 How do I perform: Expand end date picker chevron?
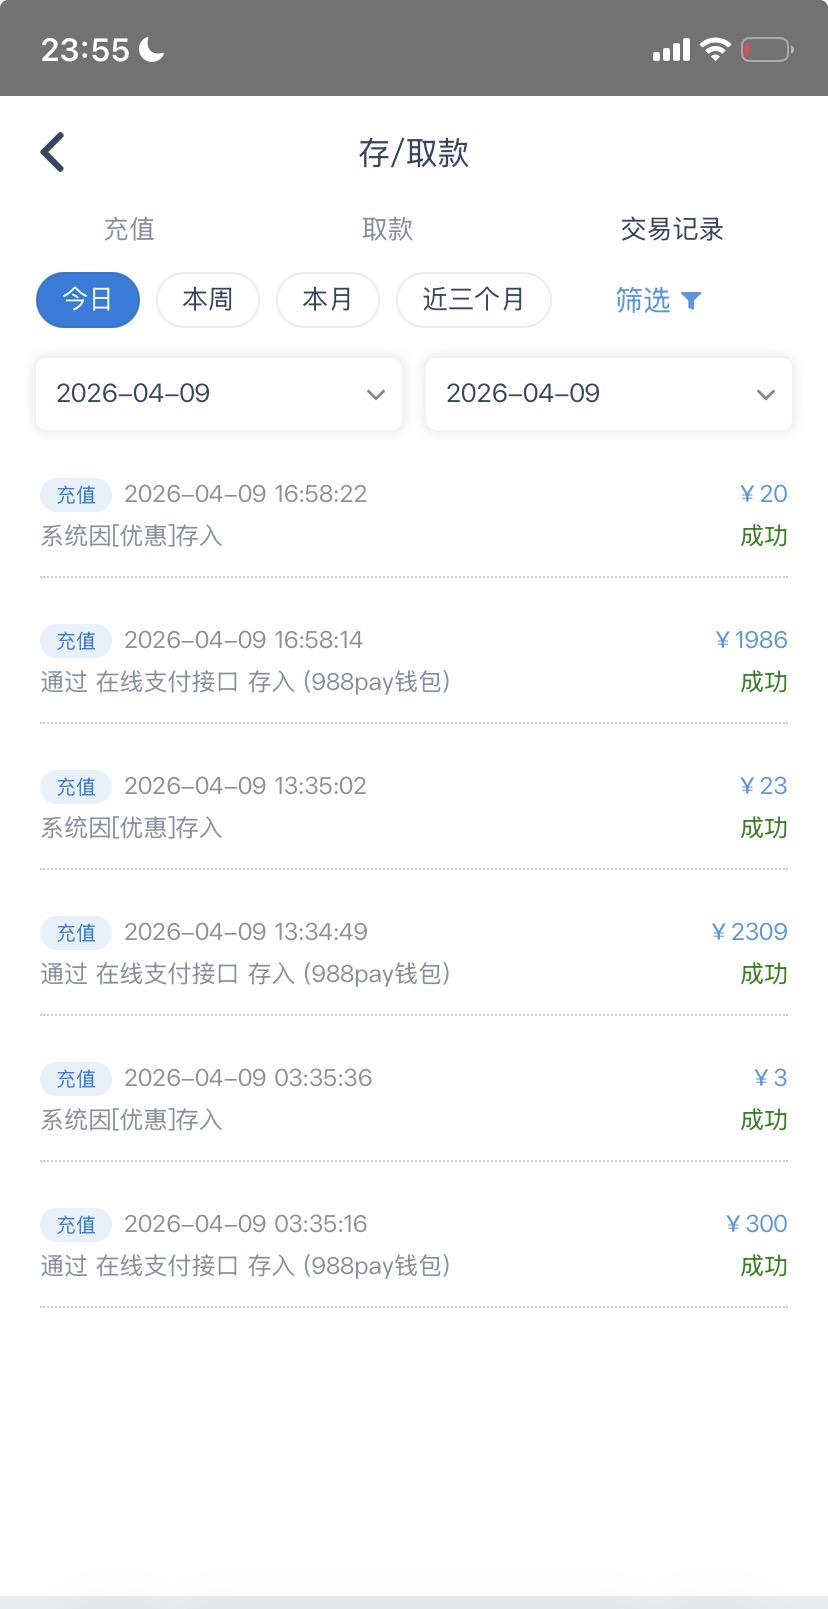tap(766, 394)
